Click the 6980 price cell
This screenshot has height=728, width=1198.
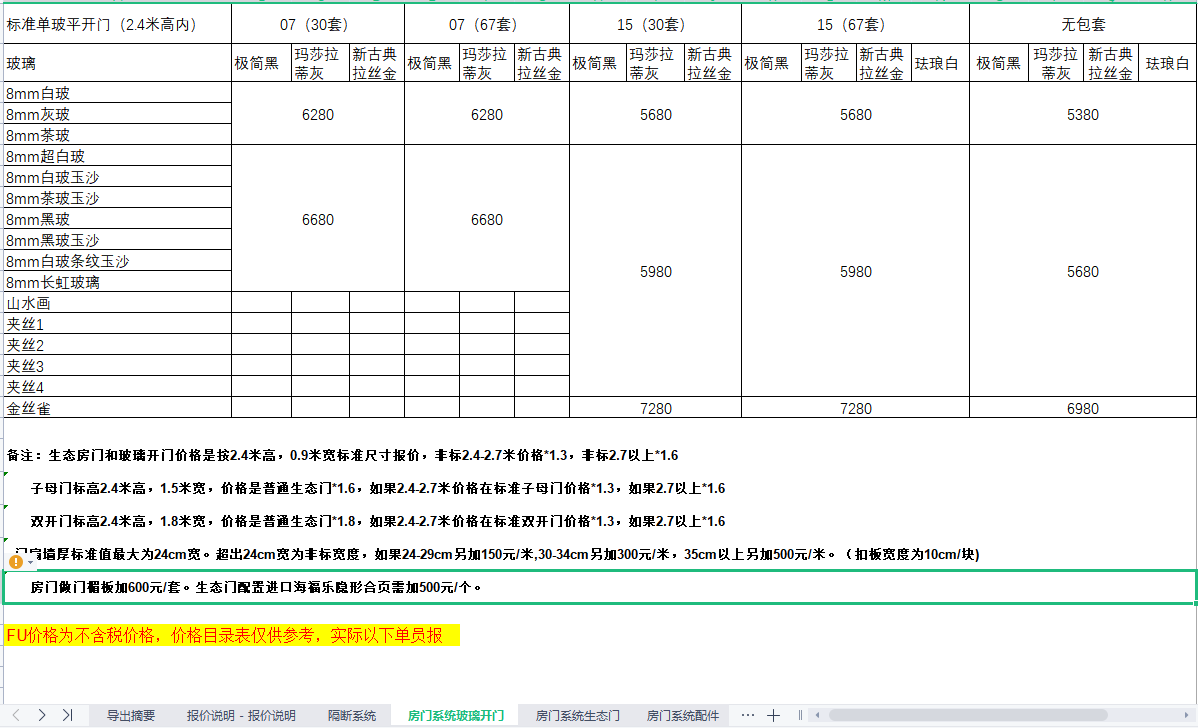1082,408
